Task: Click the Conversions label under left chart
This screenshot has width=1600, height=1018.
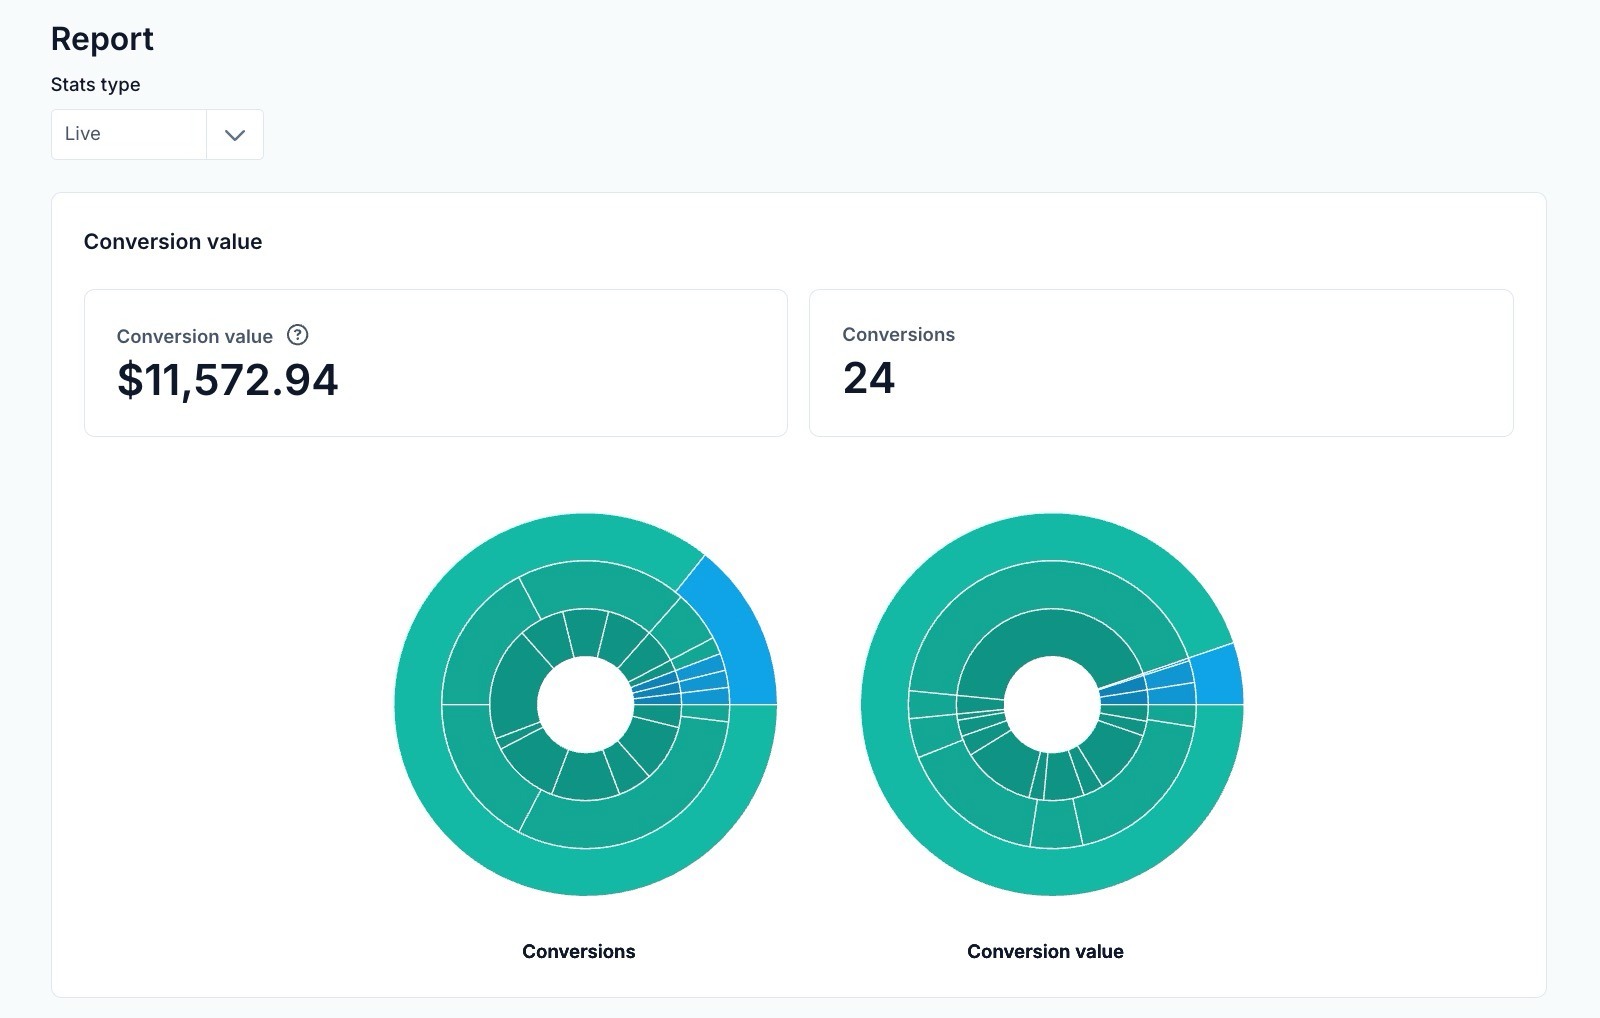Action: (578, 952)
